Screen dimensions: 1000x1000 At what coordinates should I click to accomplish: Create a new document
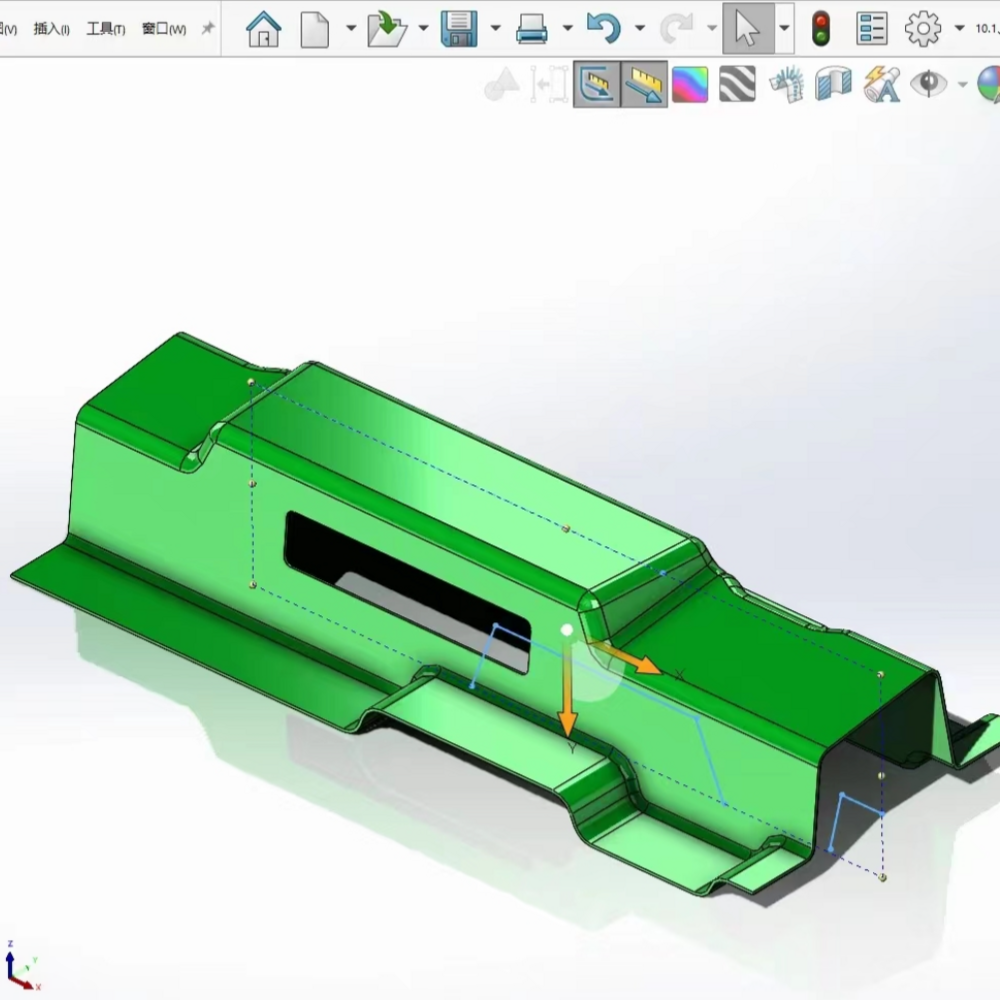(x=315, y=29)
